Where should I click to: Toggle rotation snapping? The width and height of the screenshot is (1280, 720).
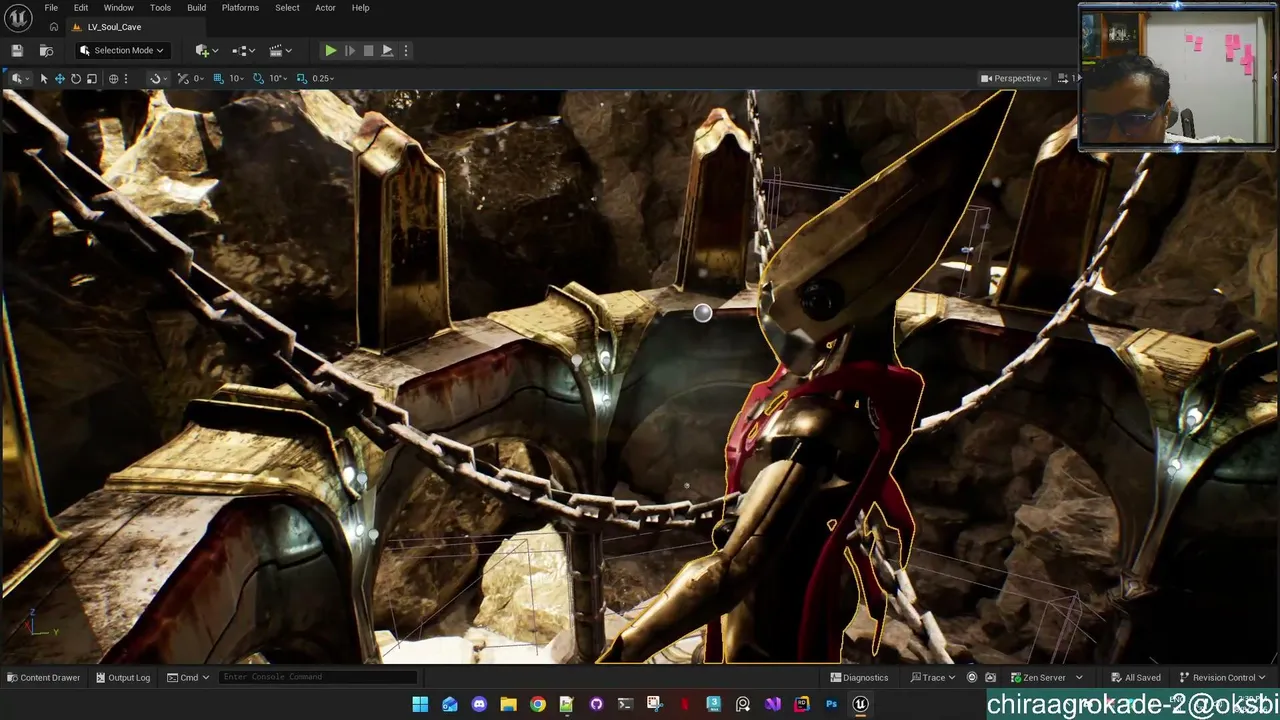pyautogui.click(x=258, y=78)
